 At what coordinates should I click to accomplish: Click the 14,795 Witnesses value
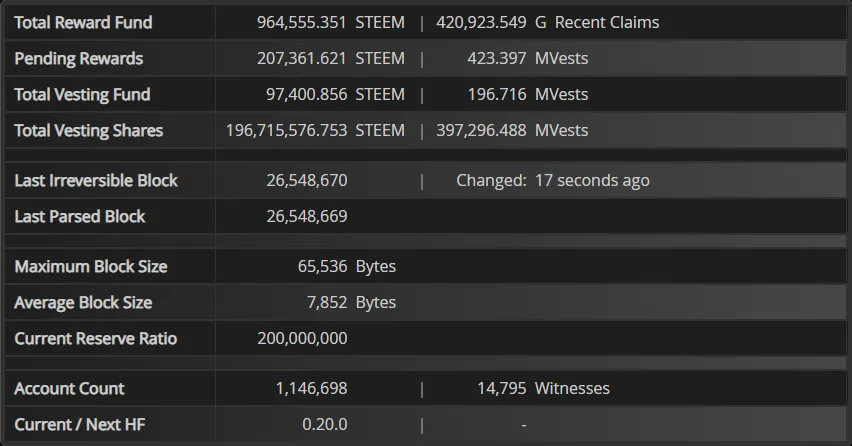pos(543,388)
